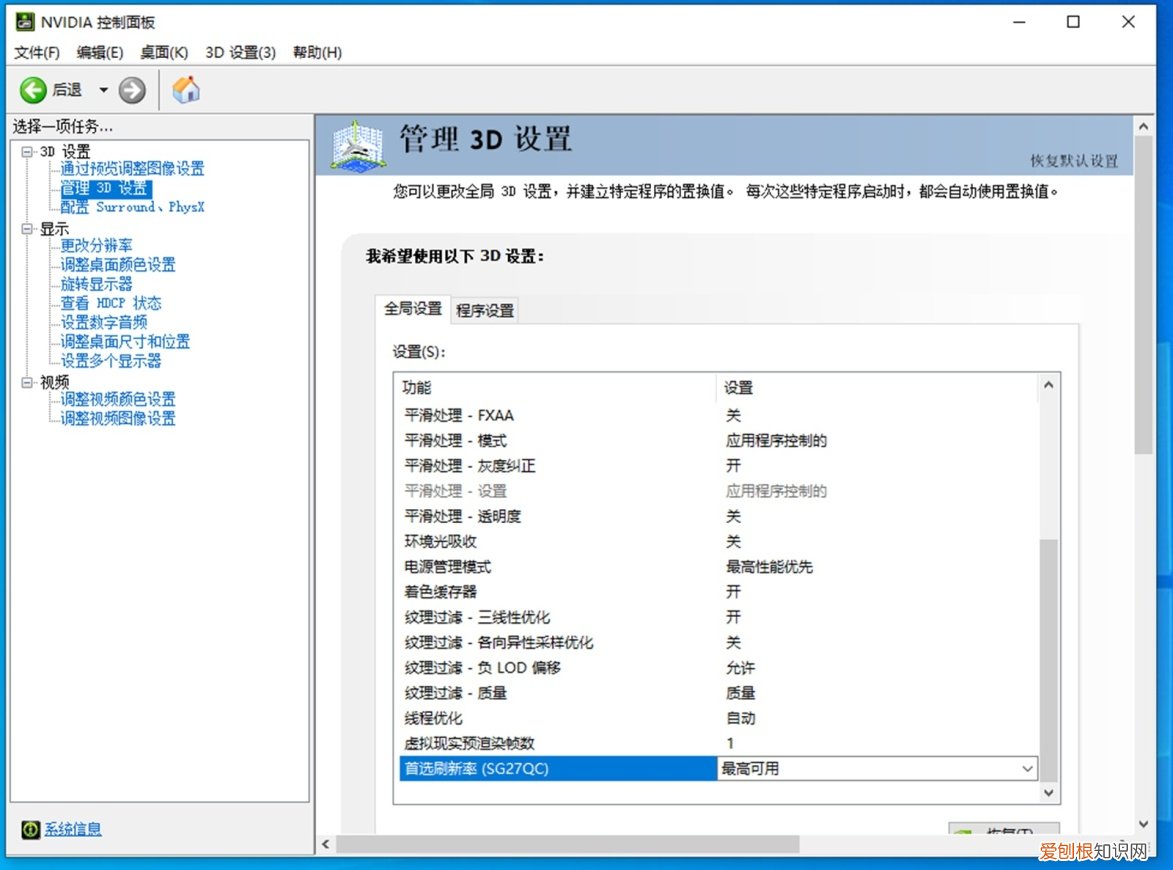Select 调整视频颜色设置 in the sidebar
This screenshot has width=1173, height=870.
(118, 399)
